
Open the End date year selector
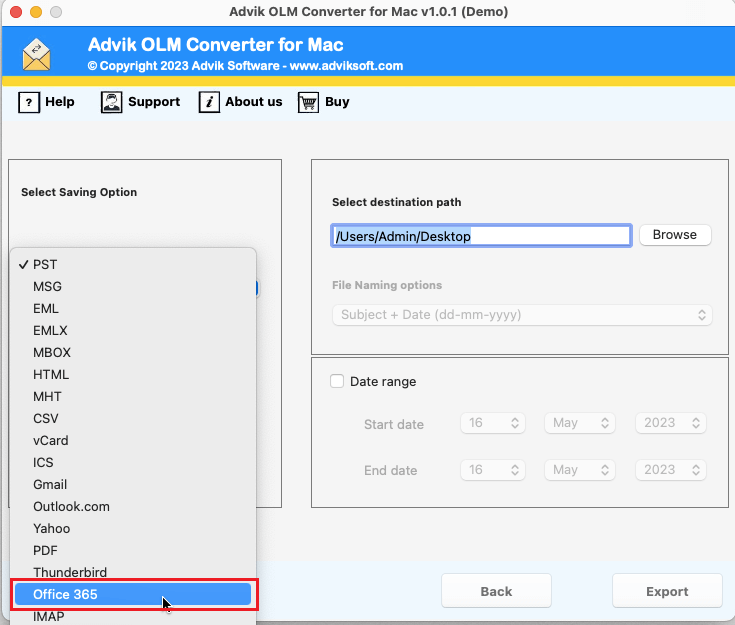671,470
